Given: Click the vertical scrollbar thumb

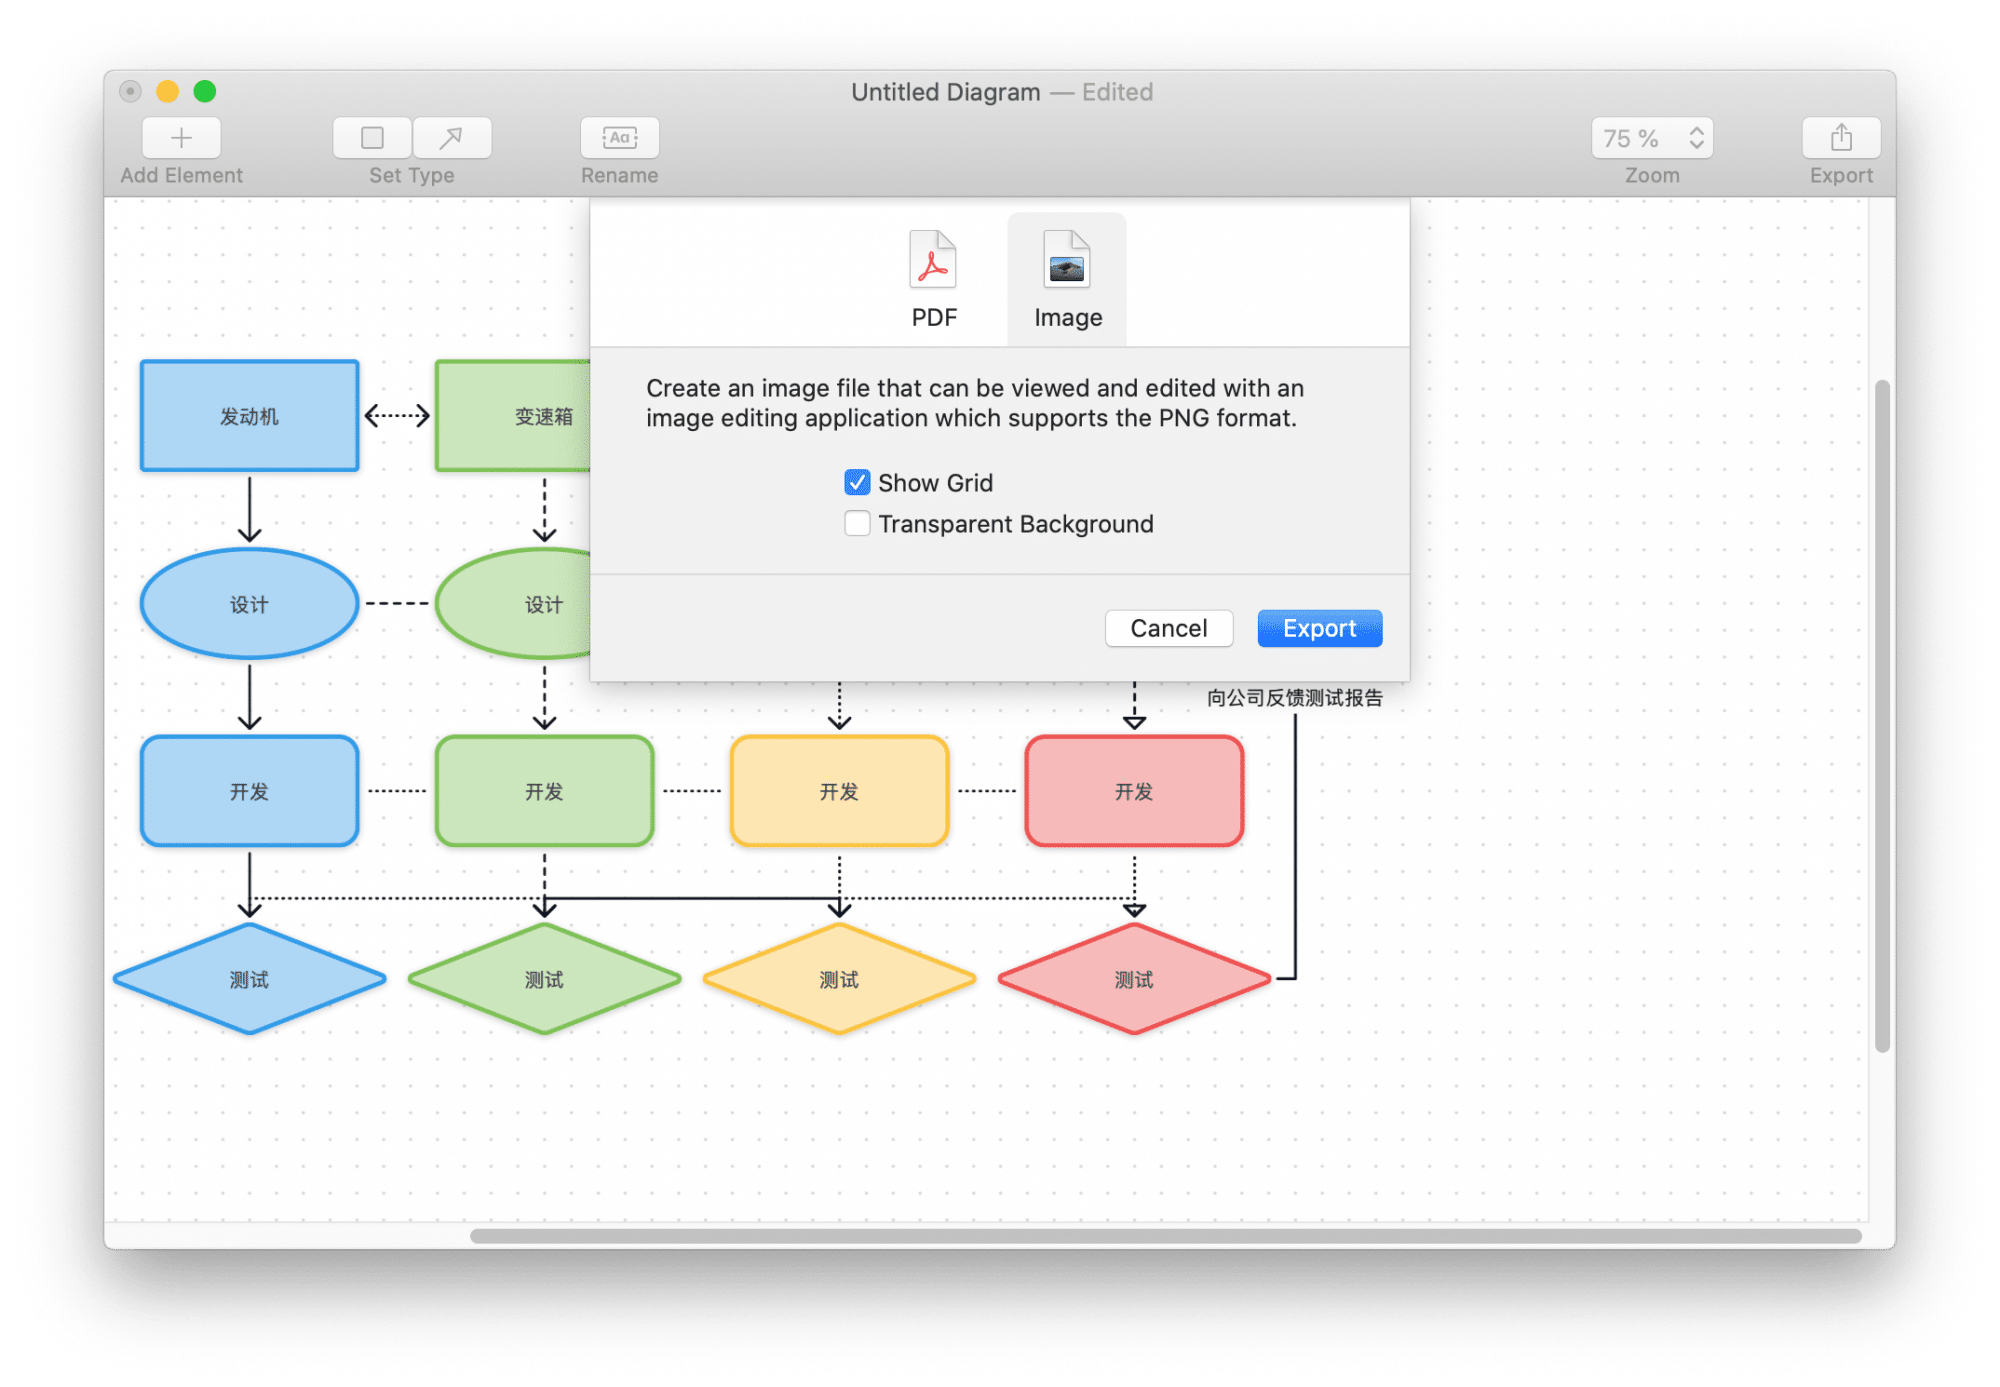Looking at the screenshot, I should [x=1882, y=716].
